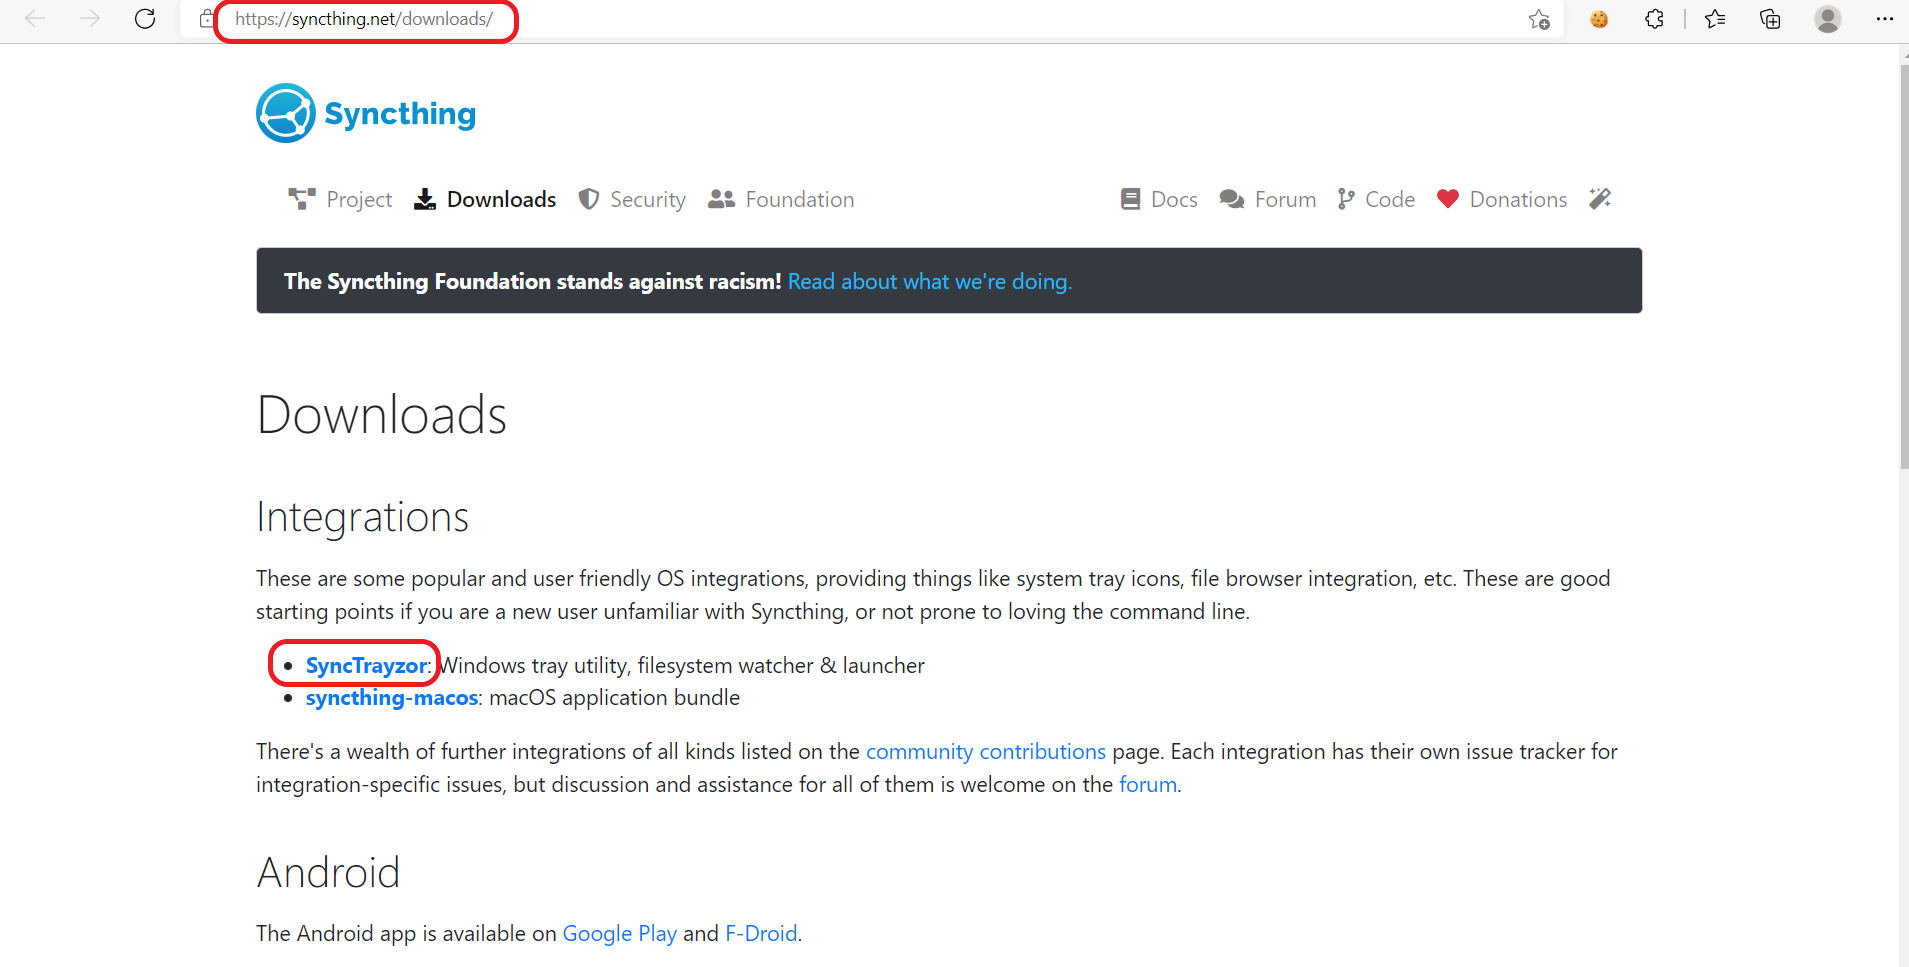
Task: Click the Donations heart icon
Action: tap(1448, 199)
